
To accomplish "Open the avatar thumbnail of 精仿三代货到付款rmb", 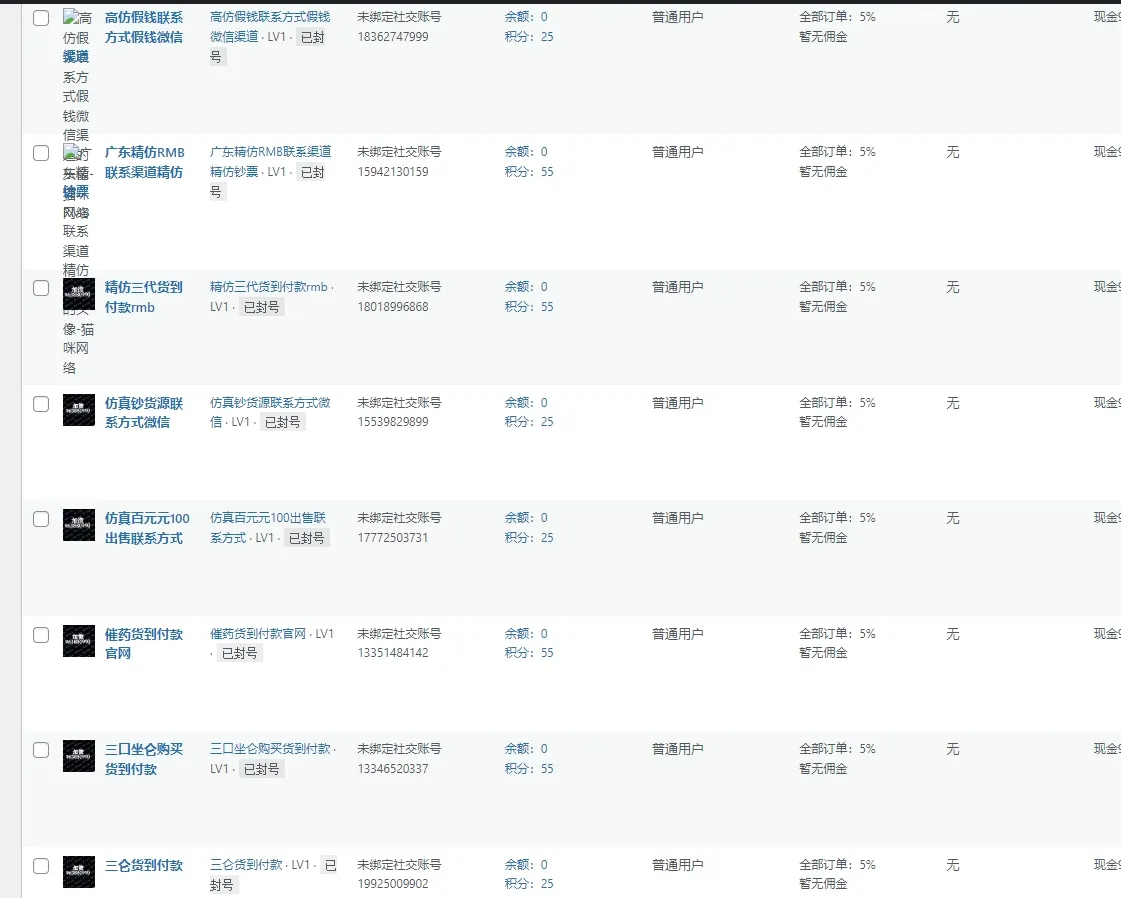I will coord(79,294).
